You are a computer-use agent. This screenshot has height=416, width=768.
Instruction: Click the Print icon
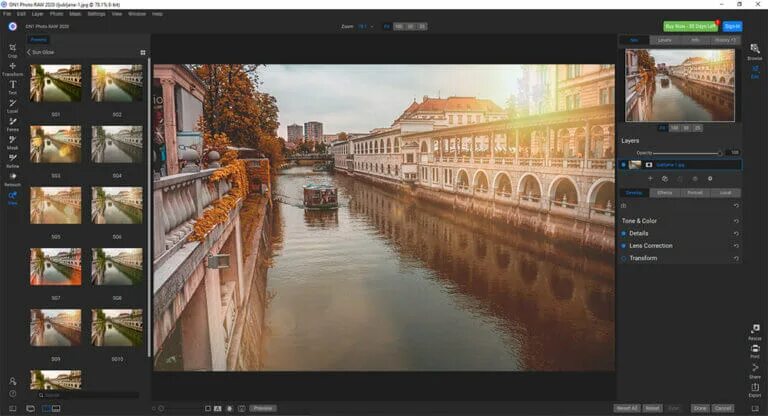[755, 348]
